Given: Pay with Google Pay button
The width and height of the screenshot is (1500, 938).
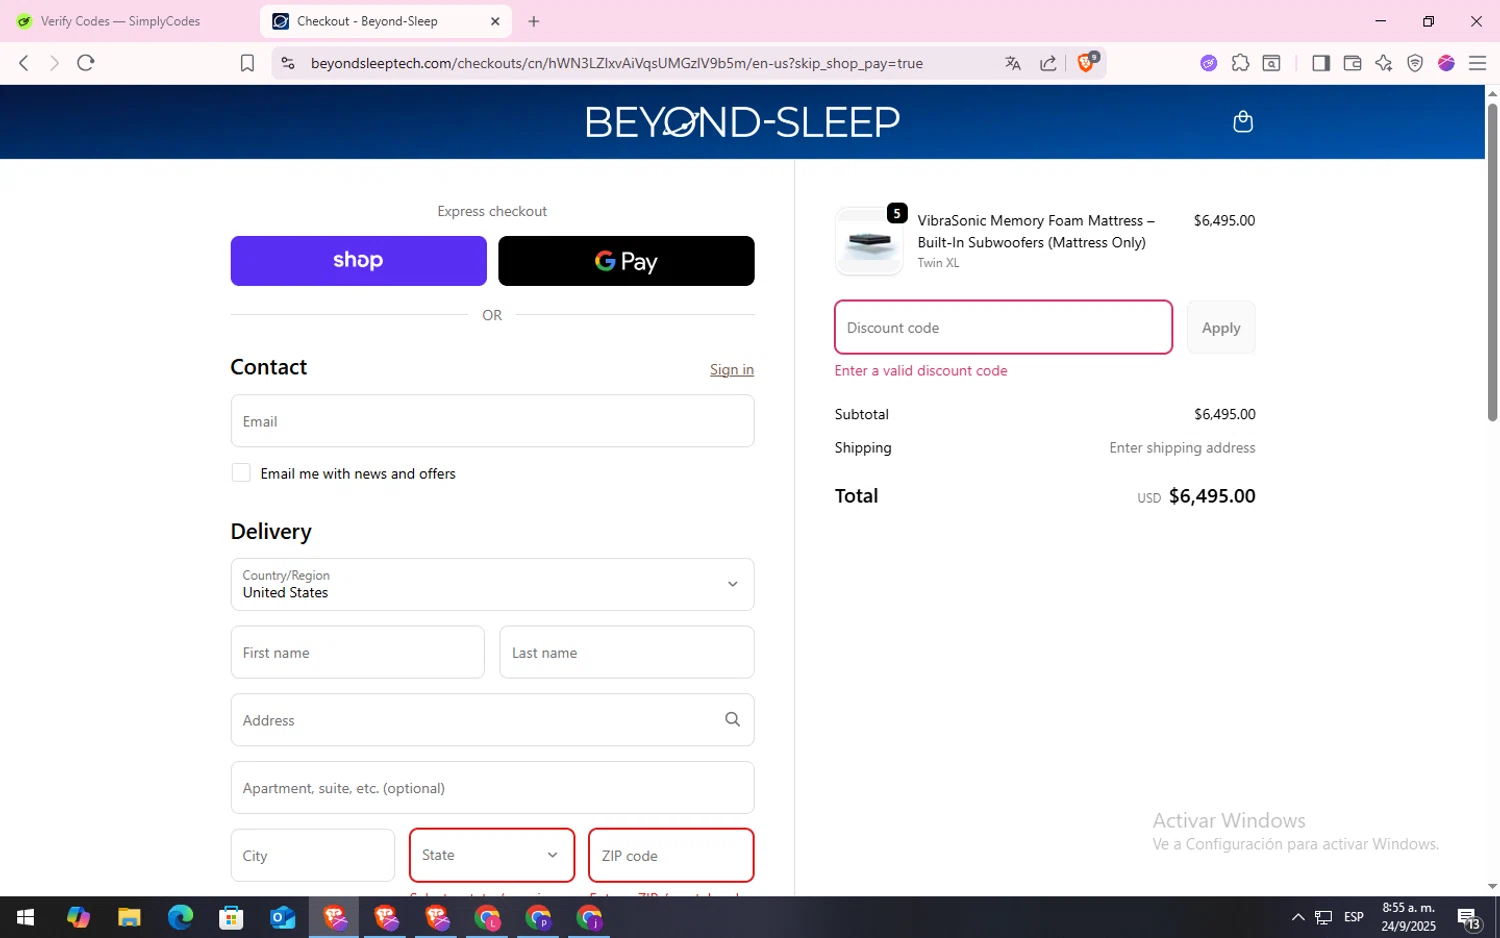Looking at the screenshot, I should (626, 261).
